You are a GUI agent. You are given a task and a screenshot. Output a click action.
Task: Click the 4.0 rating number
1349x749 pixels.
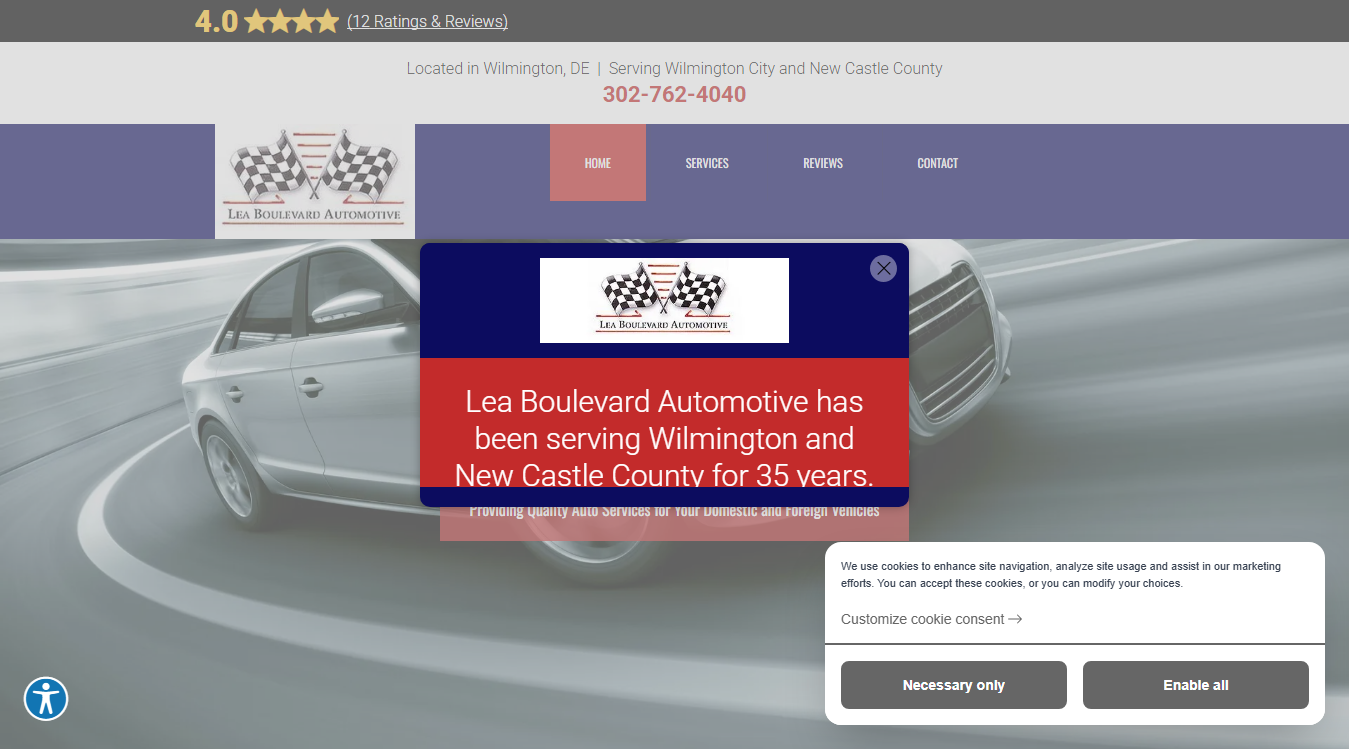(216, 21)
